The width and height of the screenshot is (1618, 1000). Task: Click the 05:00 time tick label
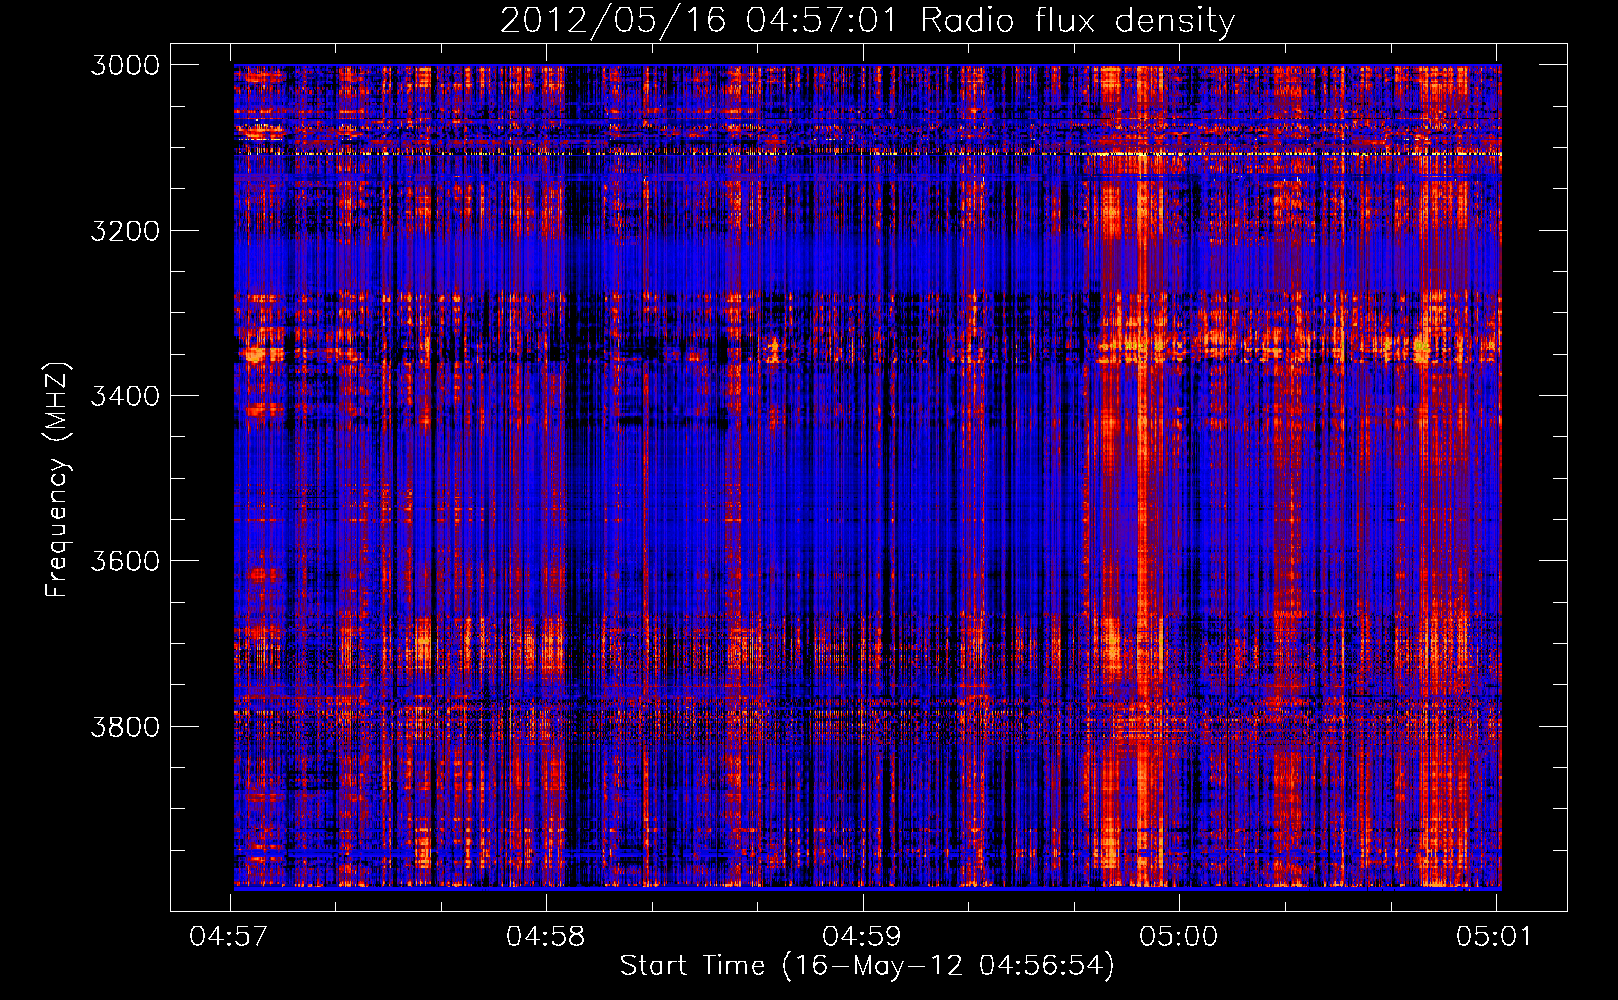click(x=1179, y=937)
